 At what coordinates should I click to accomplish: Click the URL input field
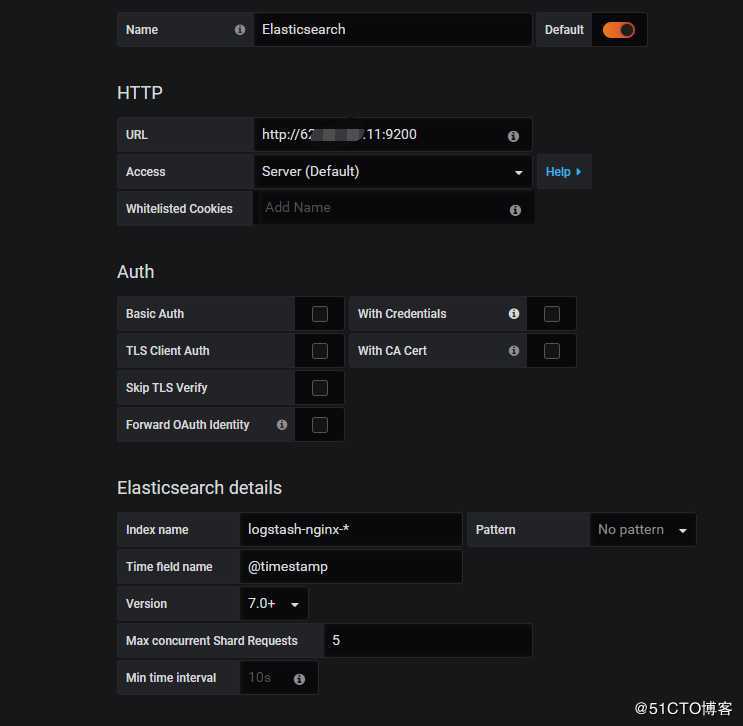tap(392, 135)
